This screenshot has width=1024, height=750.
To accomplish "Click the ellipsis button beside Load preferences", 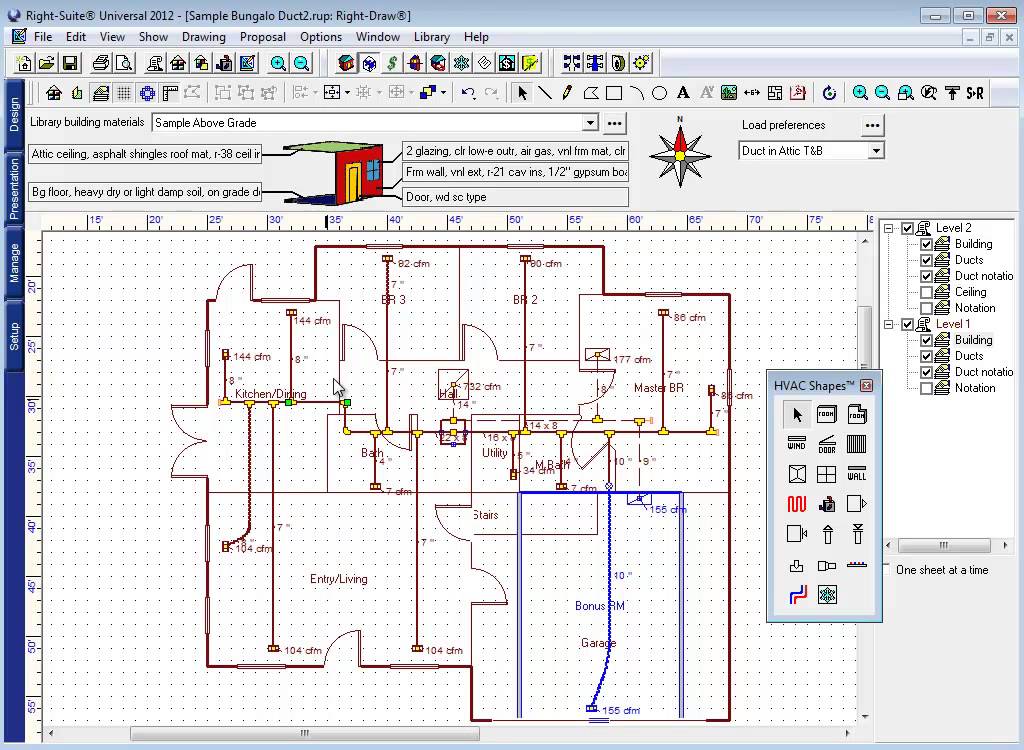I will point(872,125).
